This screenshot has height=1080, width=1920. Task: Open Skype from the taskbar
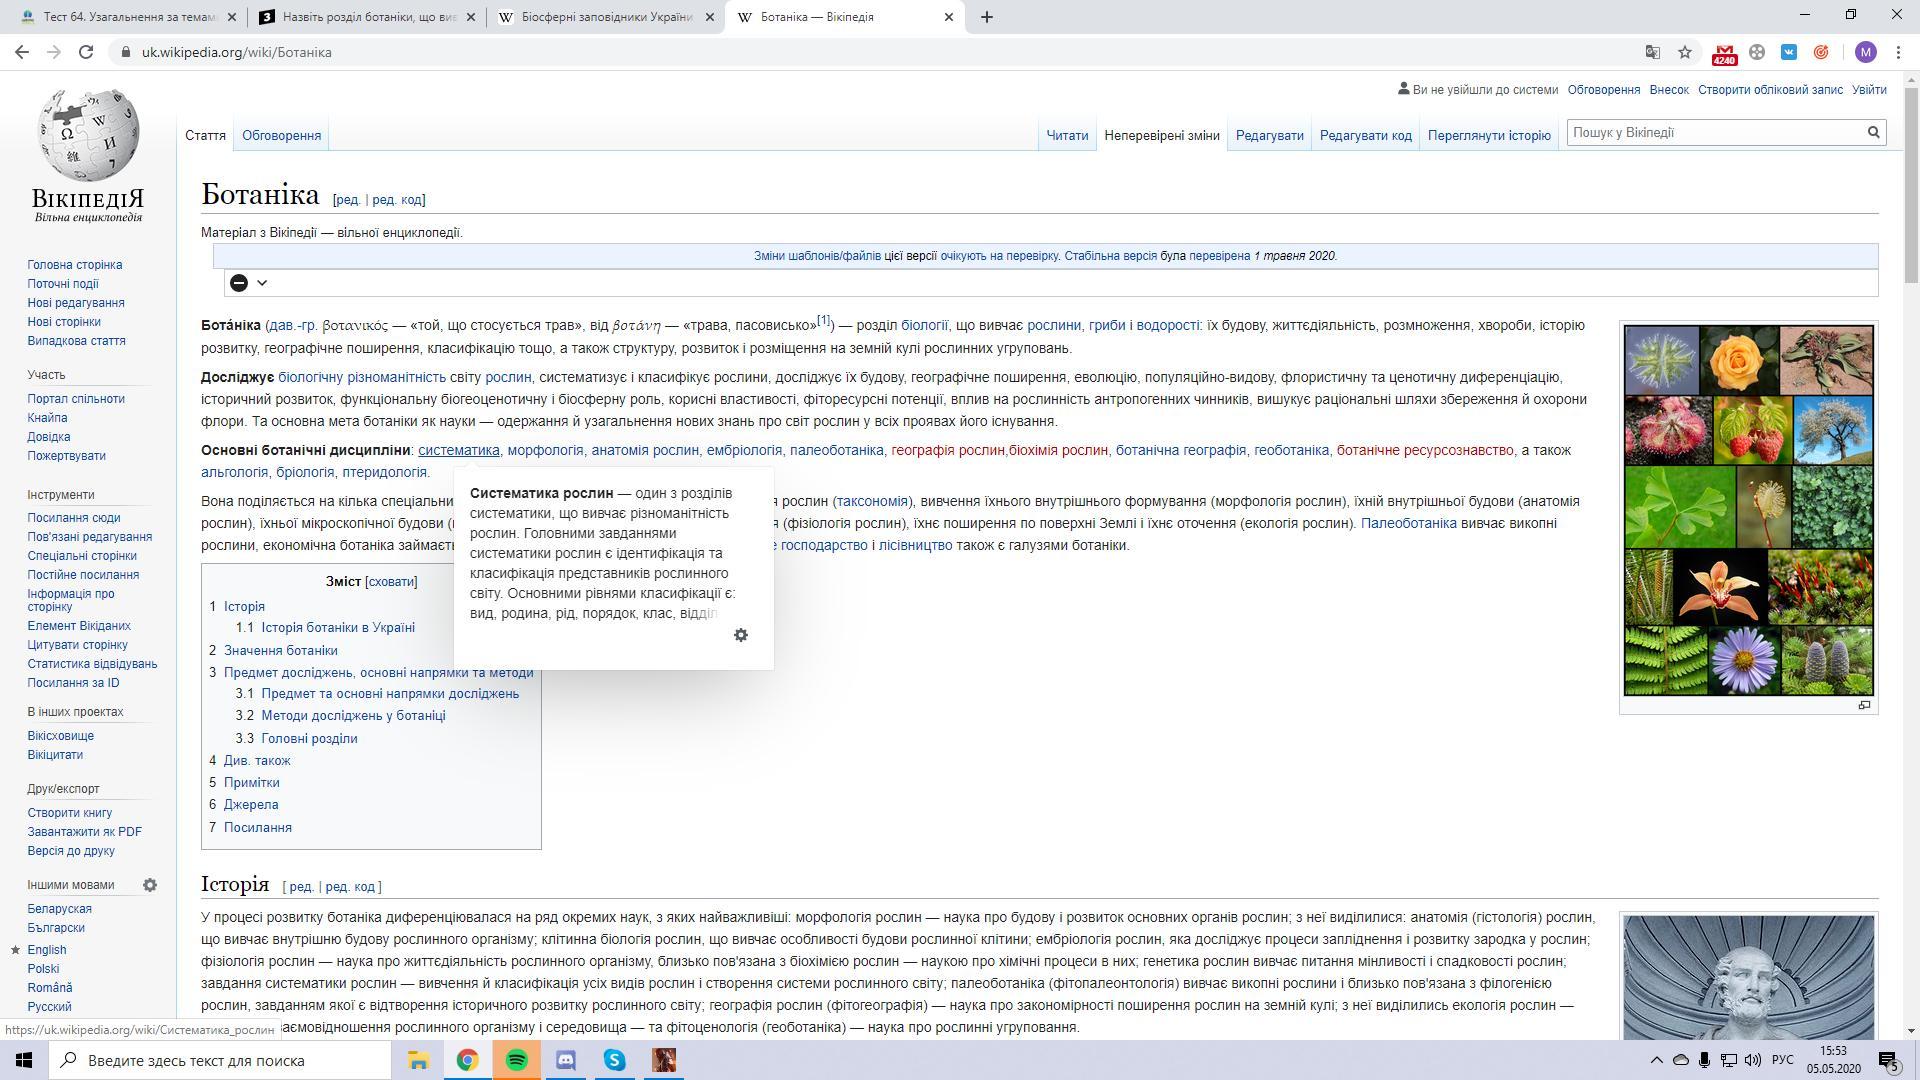615,1060
